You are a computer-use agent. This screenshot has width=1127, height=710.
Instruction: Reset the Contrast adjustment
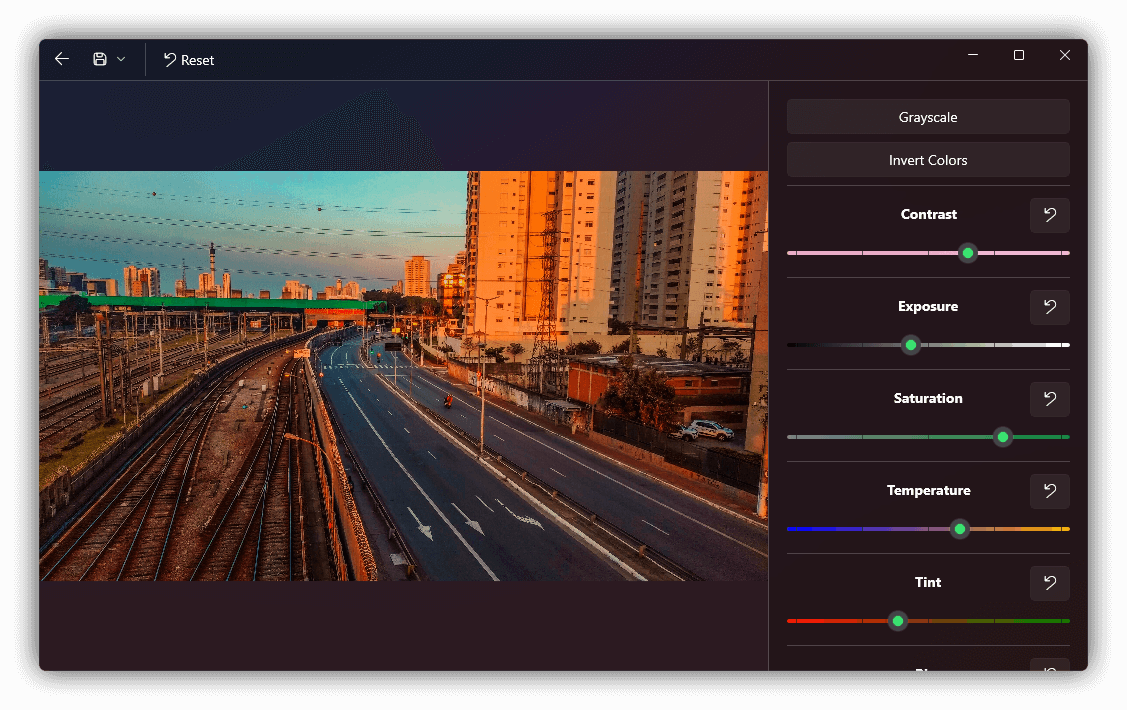pos(1049,215)
